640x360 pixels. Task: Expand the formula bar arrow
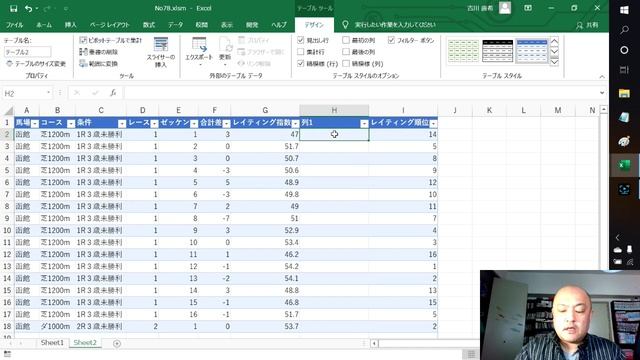tap(602, 93)
